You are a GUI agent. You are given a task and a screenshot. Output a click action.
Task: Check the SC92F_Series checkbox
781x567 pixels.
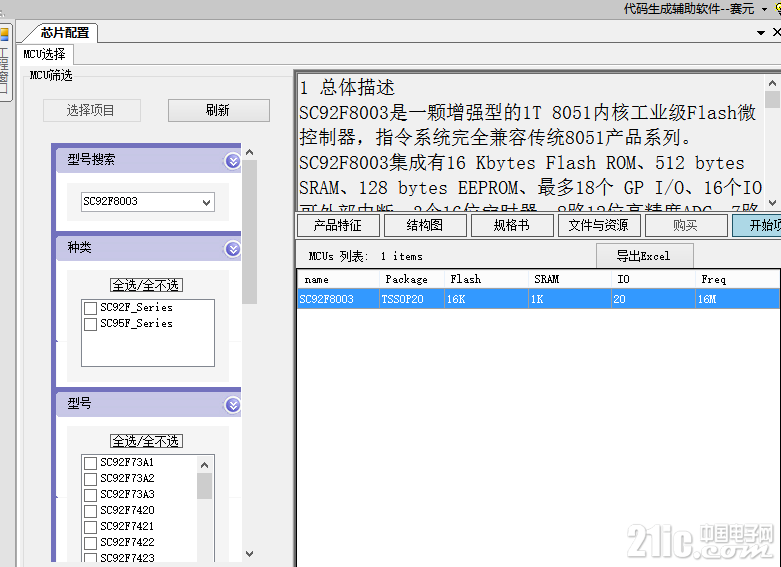[90, 308]
